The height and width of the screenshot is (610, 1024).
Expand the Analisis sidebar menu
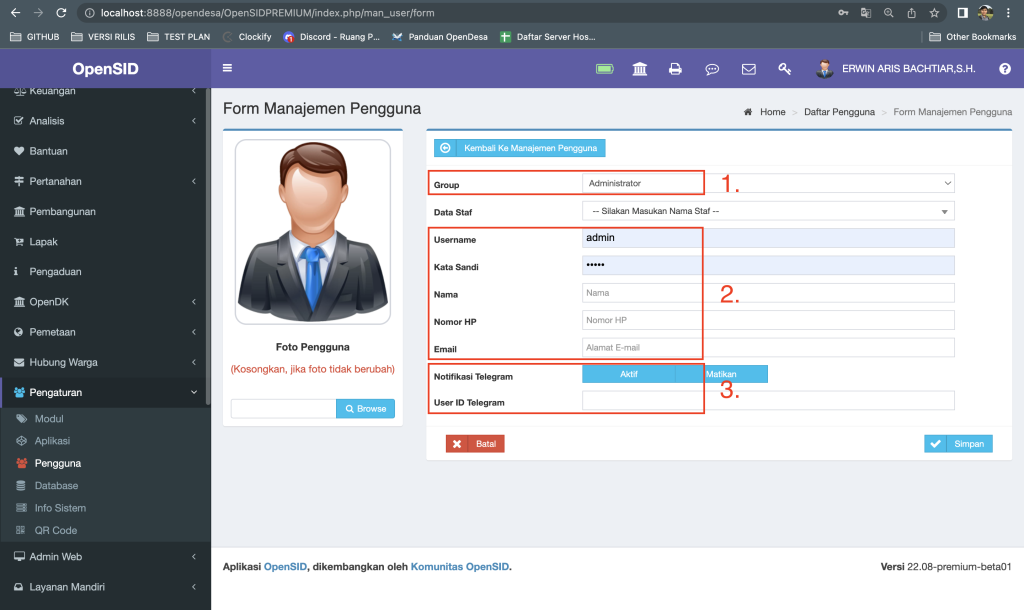coord(105,121)
